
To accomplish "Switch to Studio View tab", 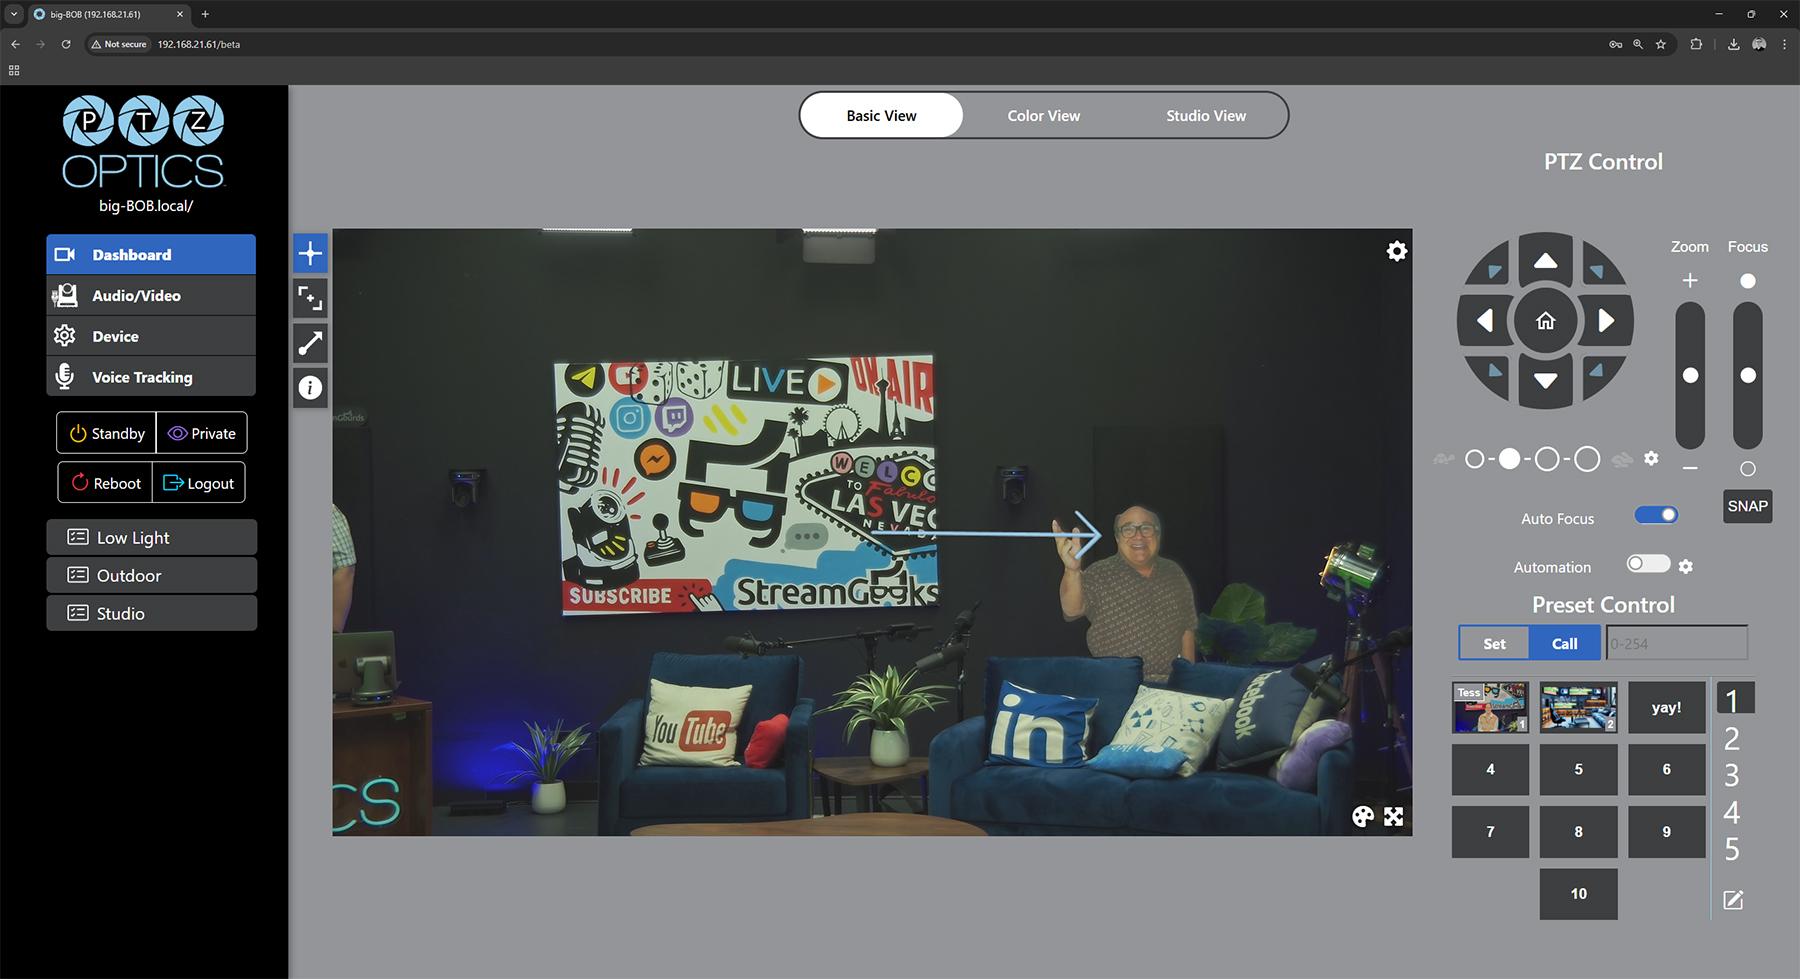I will tap(1206, 116).
